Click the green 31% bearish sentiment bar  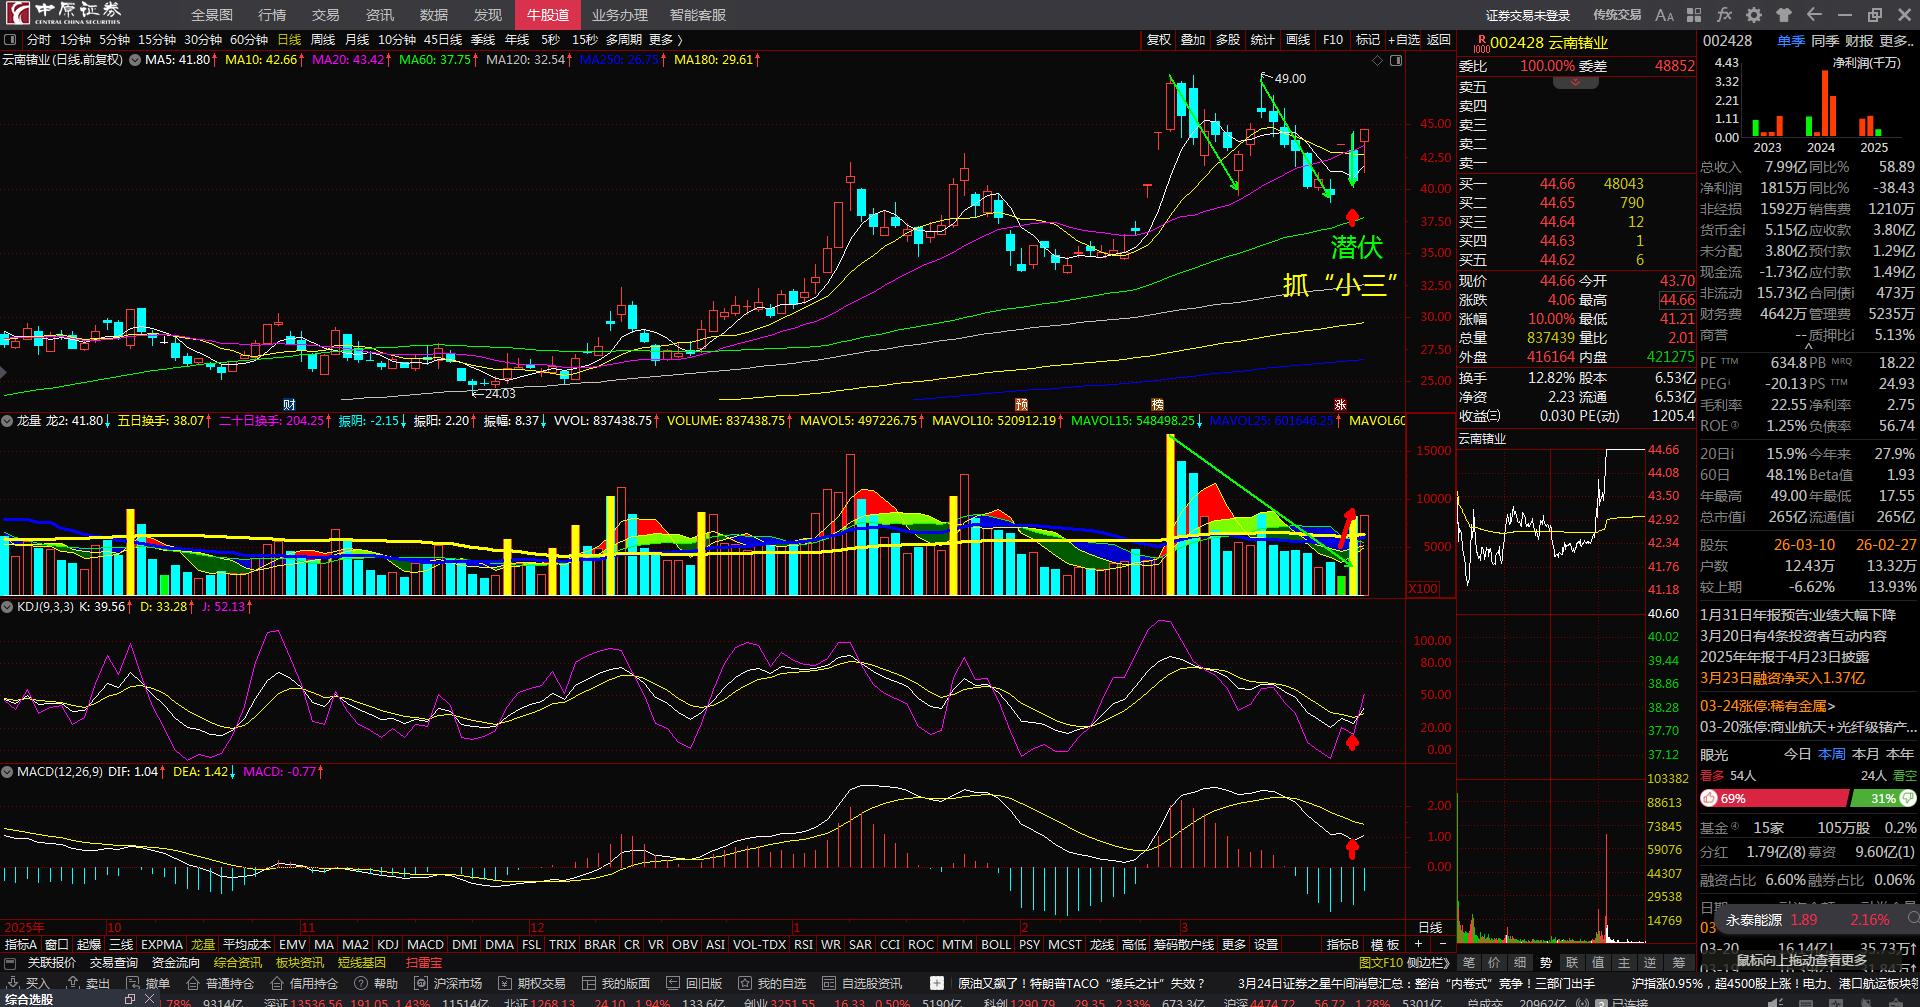[1883, 798]
